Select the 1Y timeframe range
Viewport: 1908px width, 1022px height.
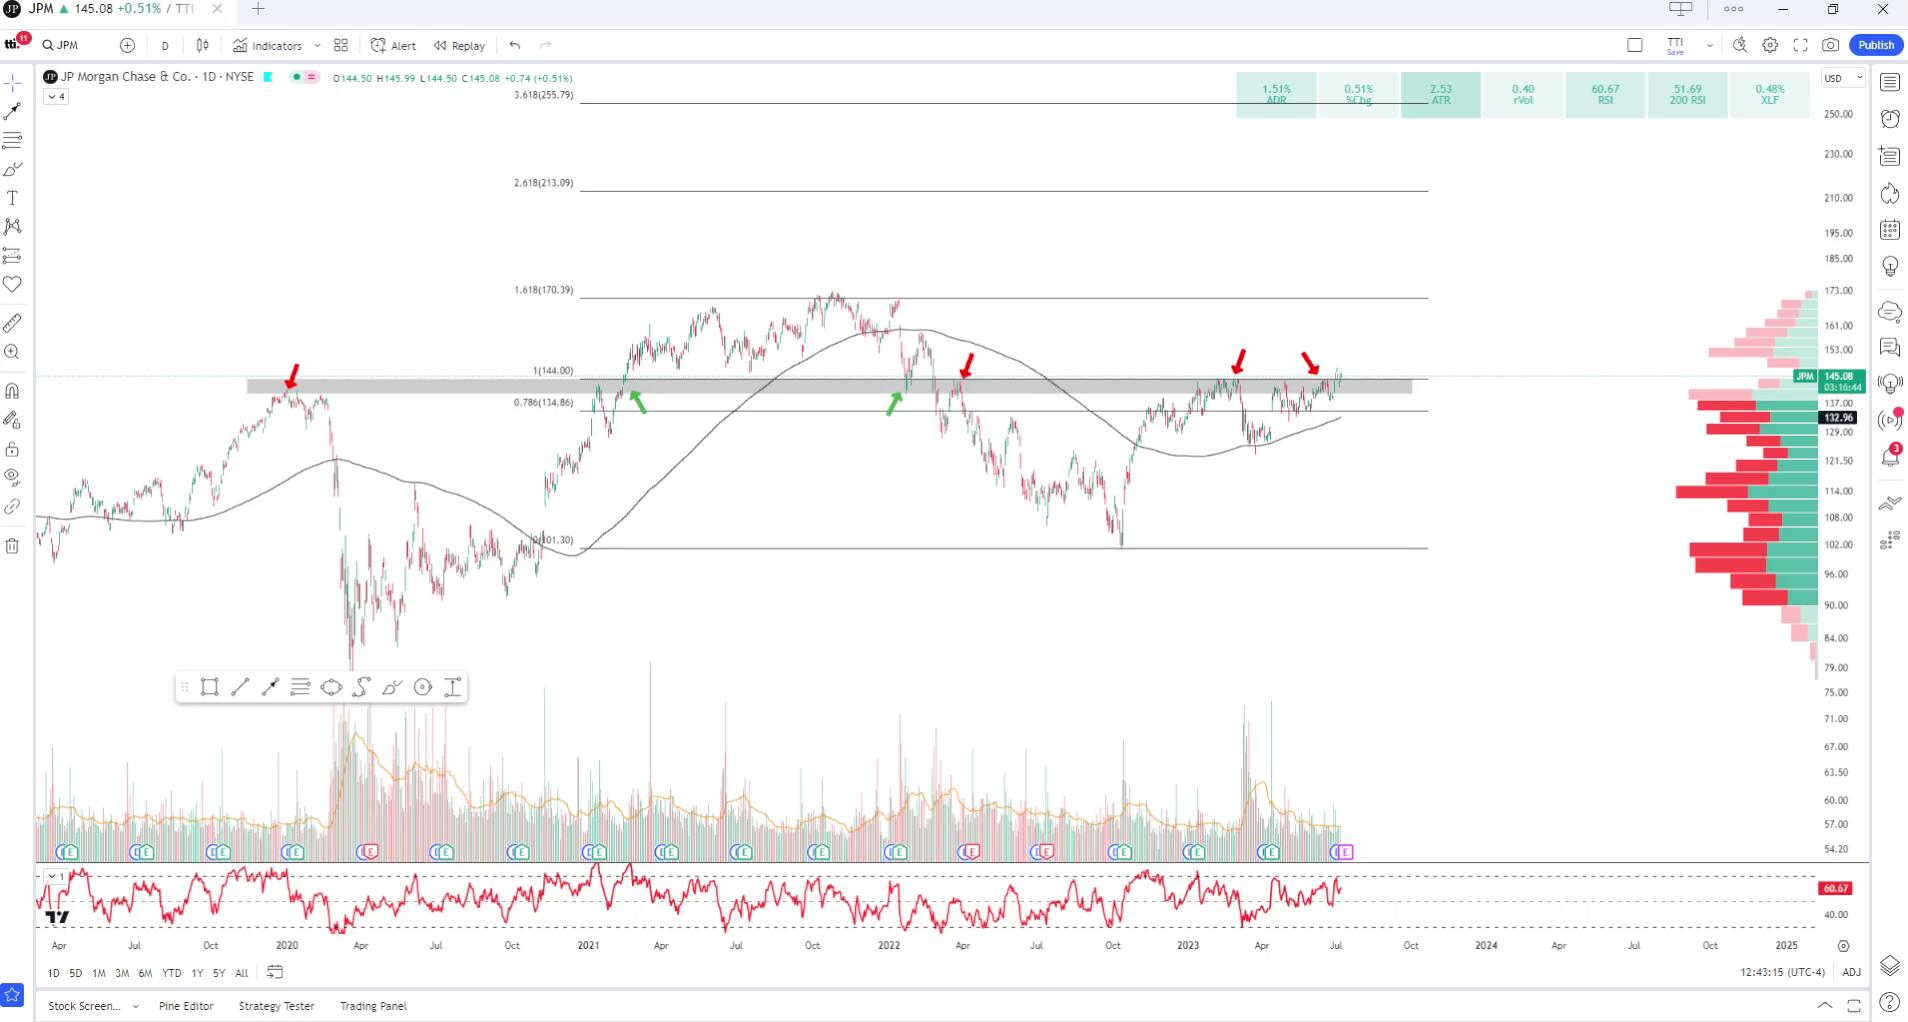196,972
